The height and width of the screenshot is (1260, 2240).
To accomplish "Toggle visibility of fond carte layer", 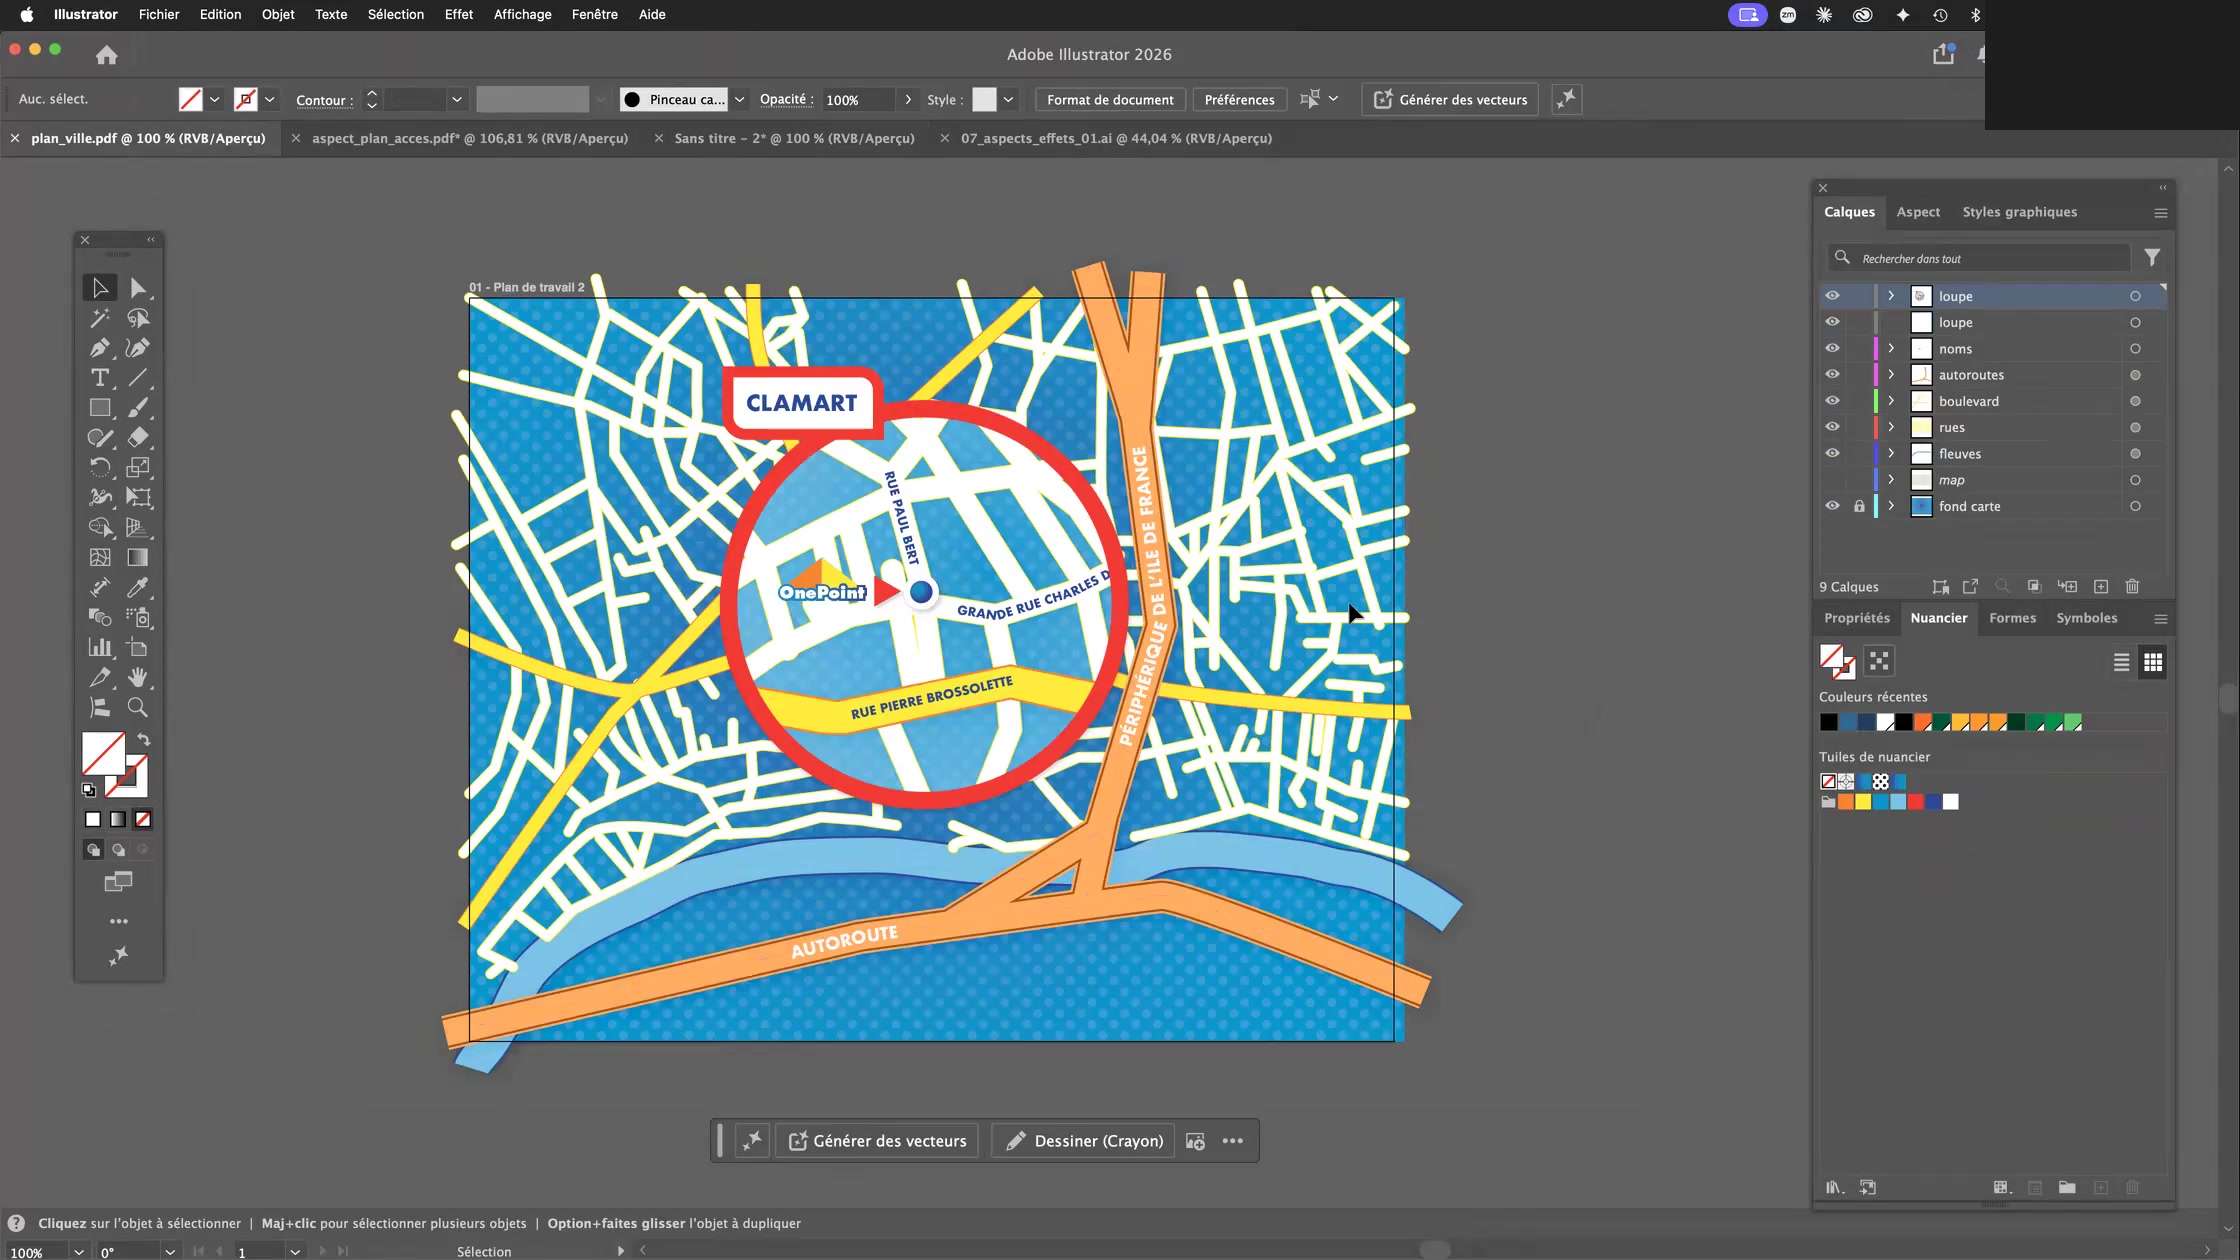I will pos(1832,506).
